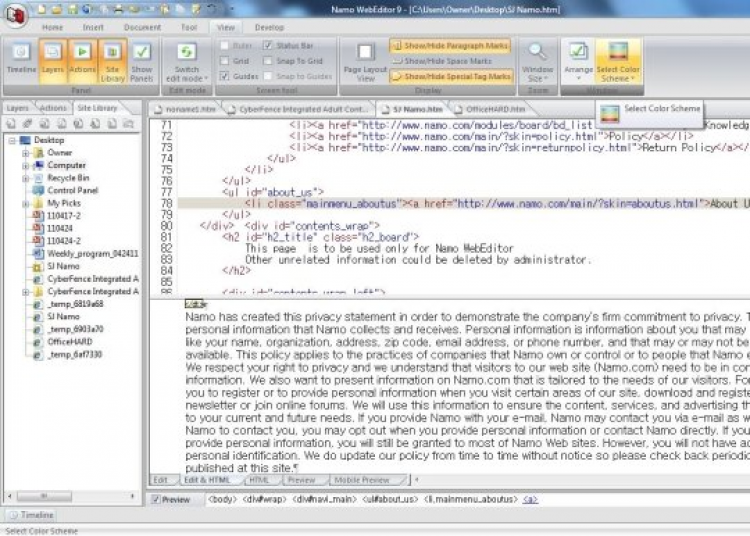This screenshot has width=750, height=536.
Task: Click the Select Color Scheme tooltip icon
Action: (x=610, y=113)
